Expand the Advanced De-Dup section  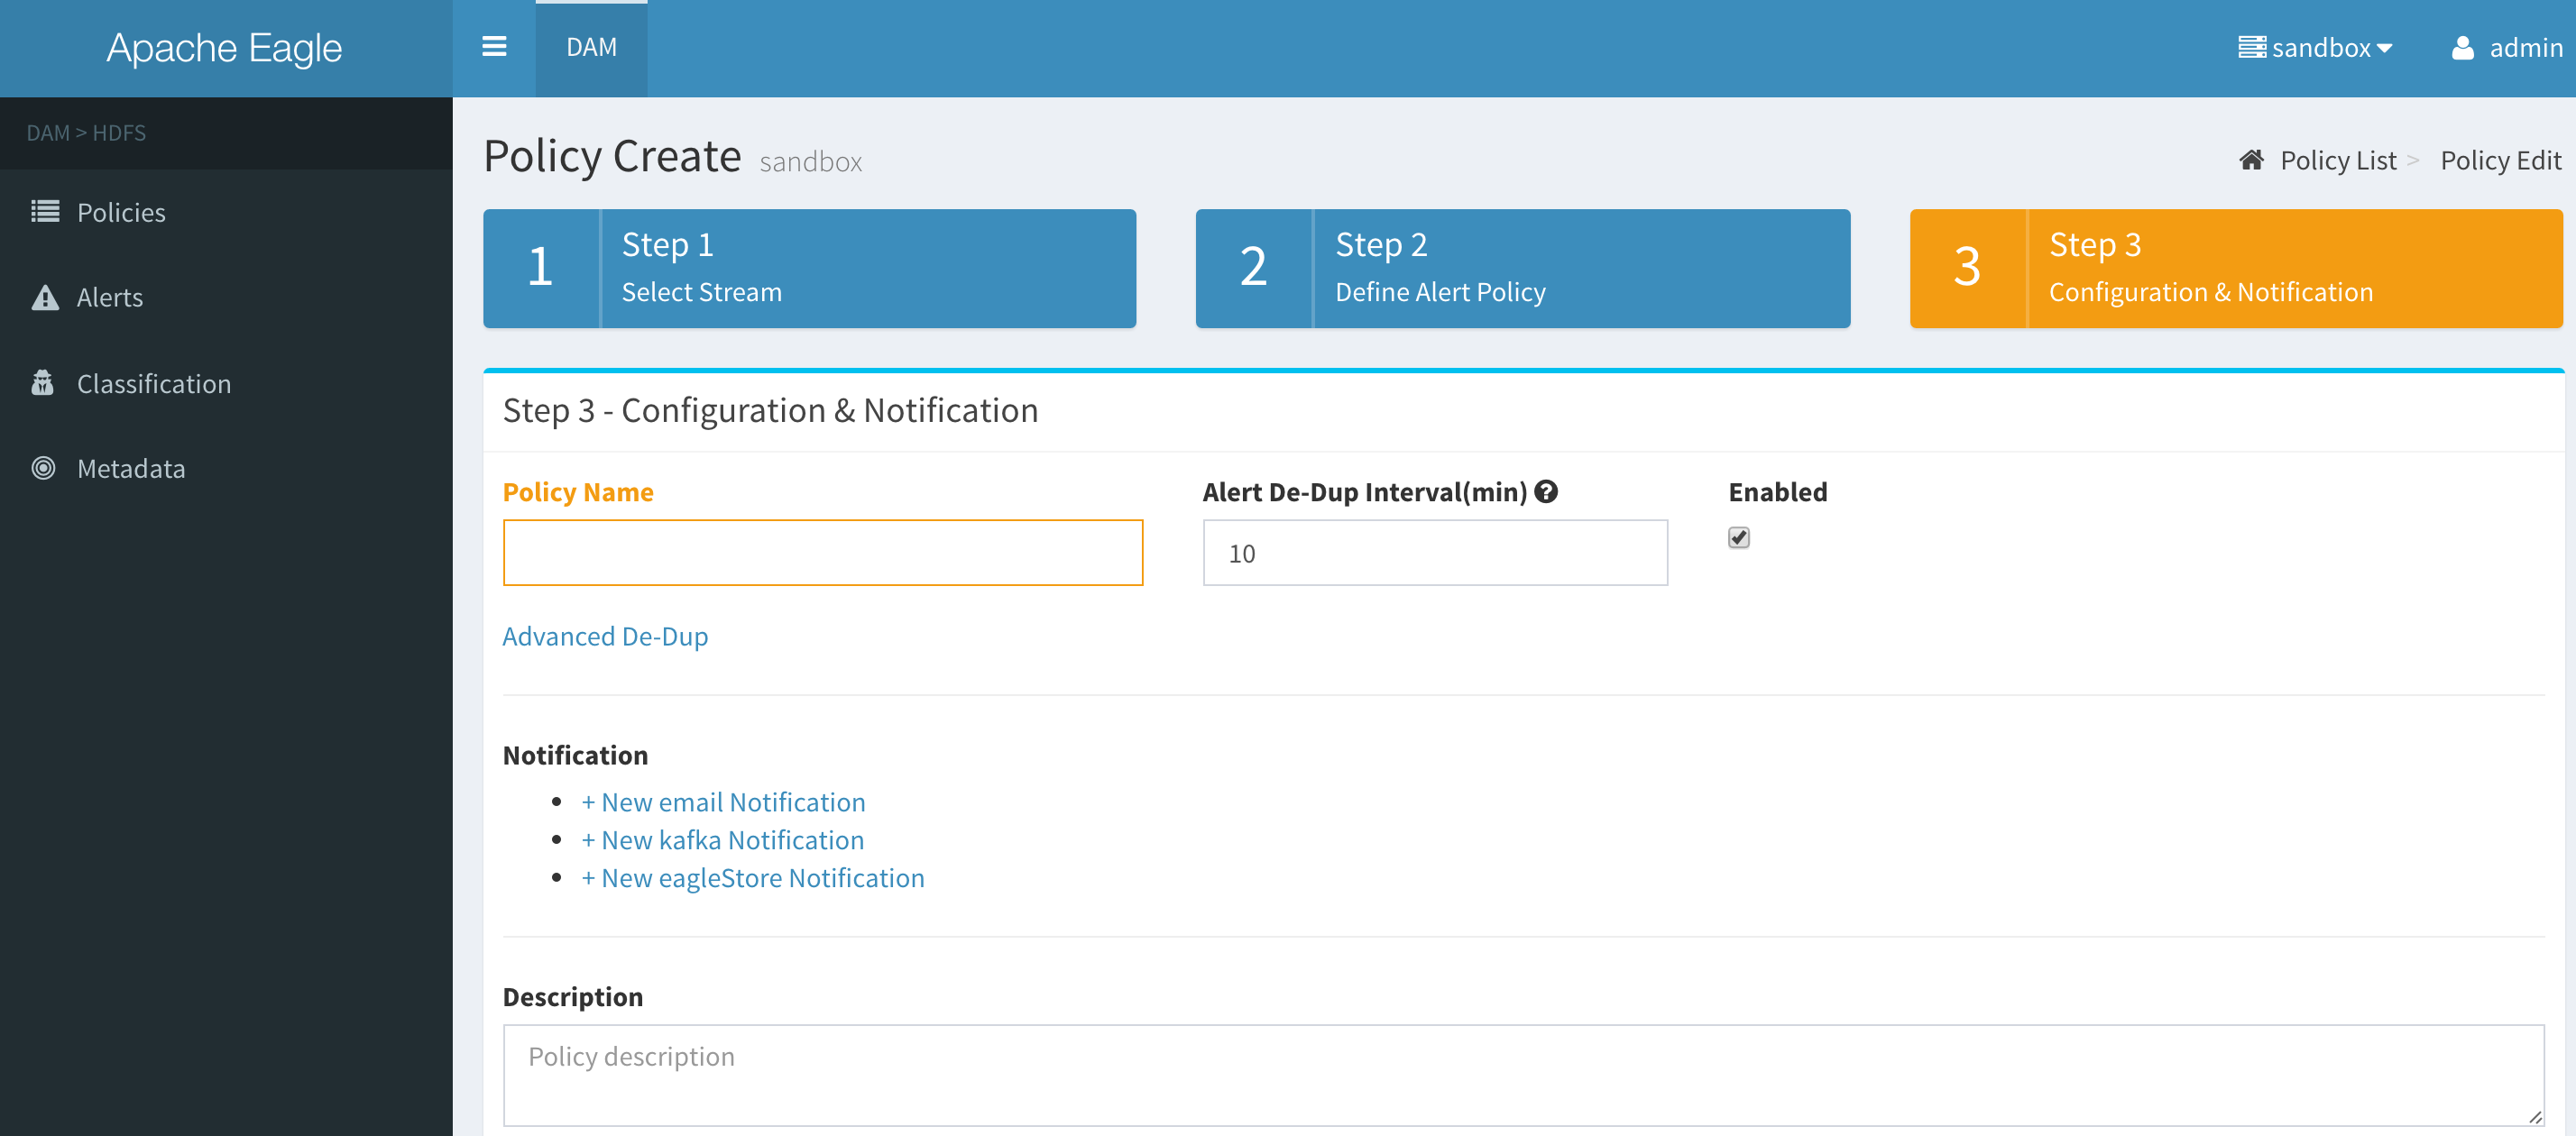(605, 636)
